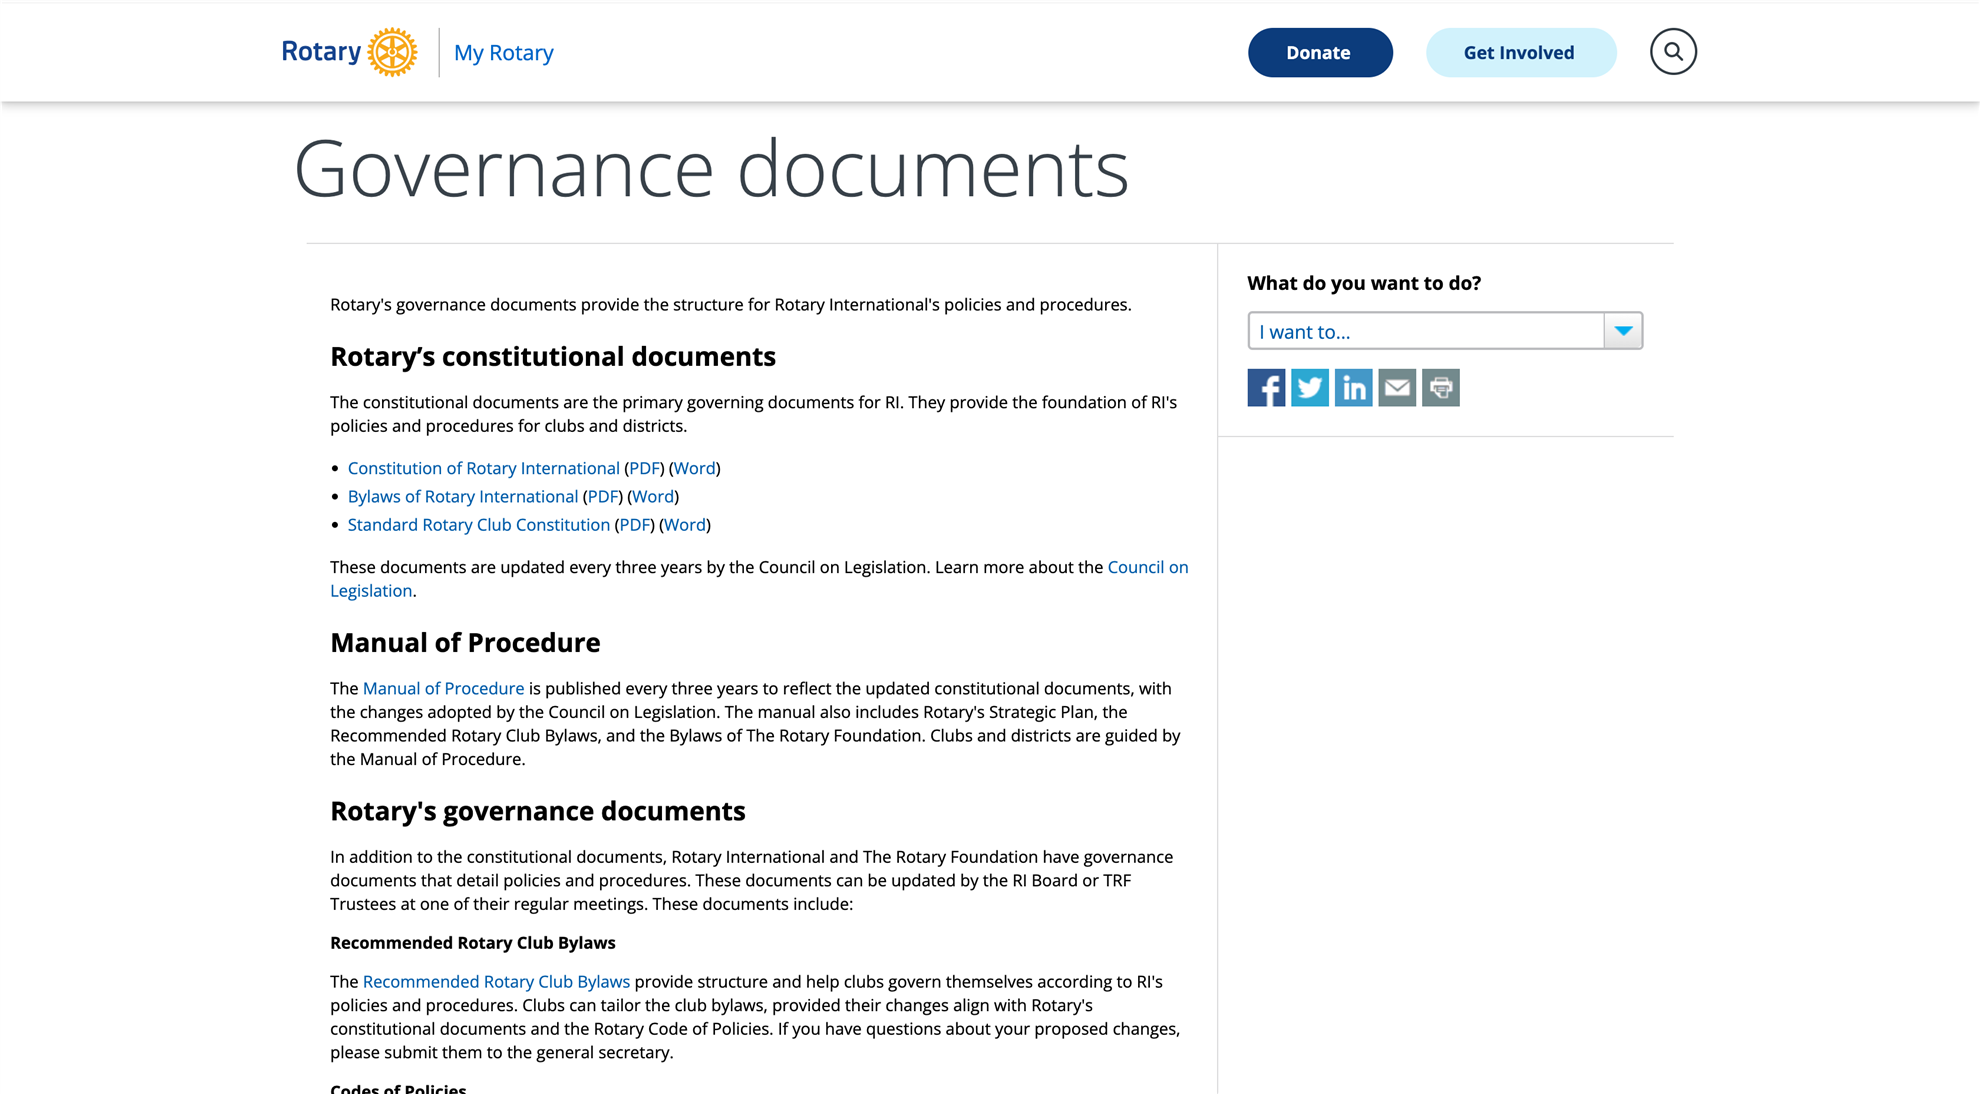Click the 'I want to...' select field

coord(1445,331)
